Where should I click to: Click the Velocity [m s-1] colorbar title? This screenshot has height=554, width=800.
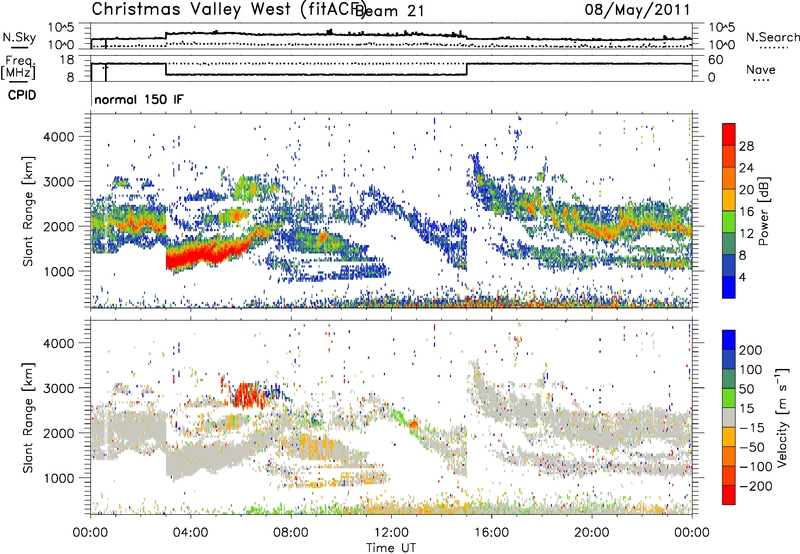781,417
